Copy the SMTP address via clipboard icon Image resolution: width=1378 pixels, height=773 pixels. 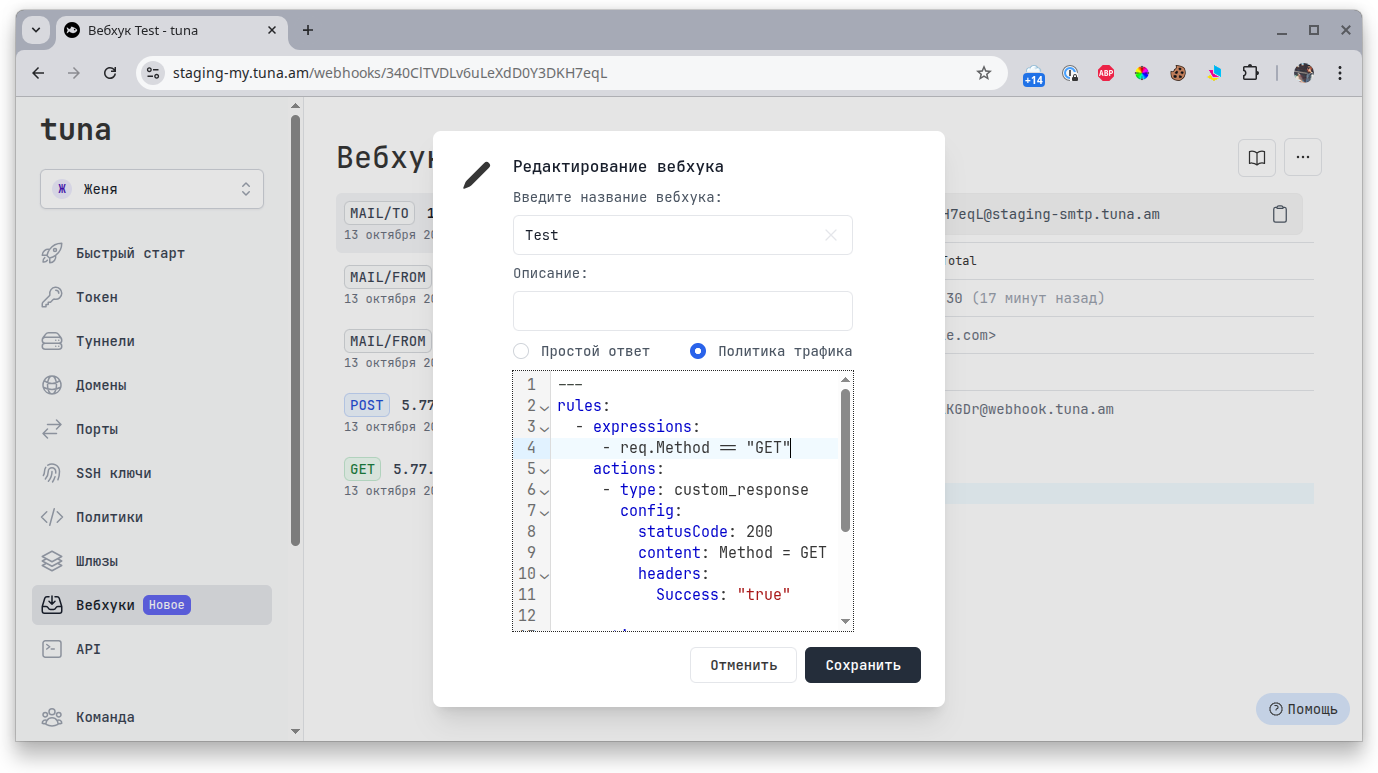coord(1279,214)
